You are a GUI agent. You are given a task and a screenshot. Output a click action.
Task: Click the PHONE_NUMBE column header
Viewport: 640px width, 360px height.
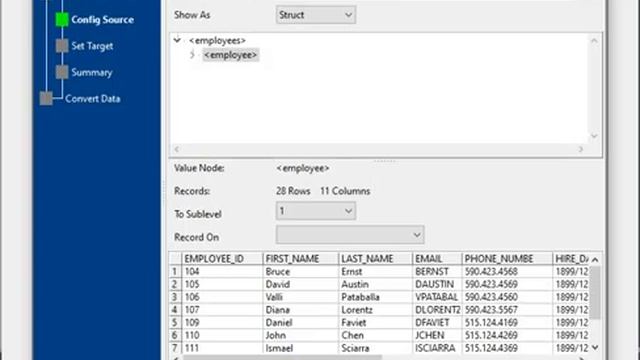[x=507, y=259]
